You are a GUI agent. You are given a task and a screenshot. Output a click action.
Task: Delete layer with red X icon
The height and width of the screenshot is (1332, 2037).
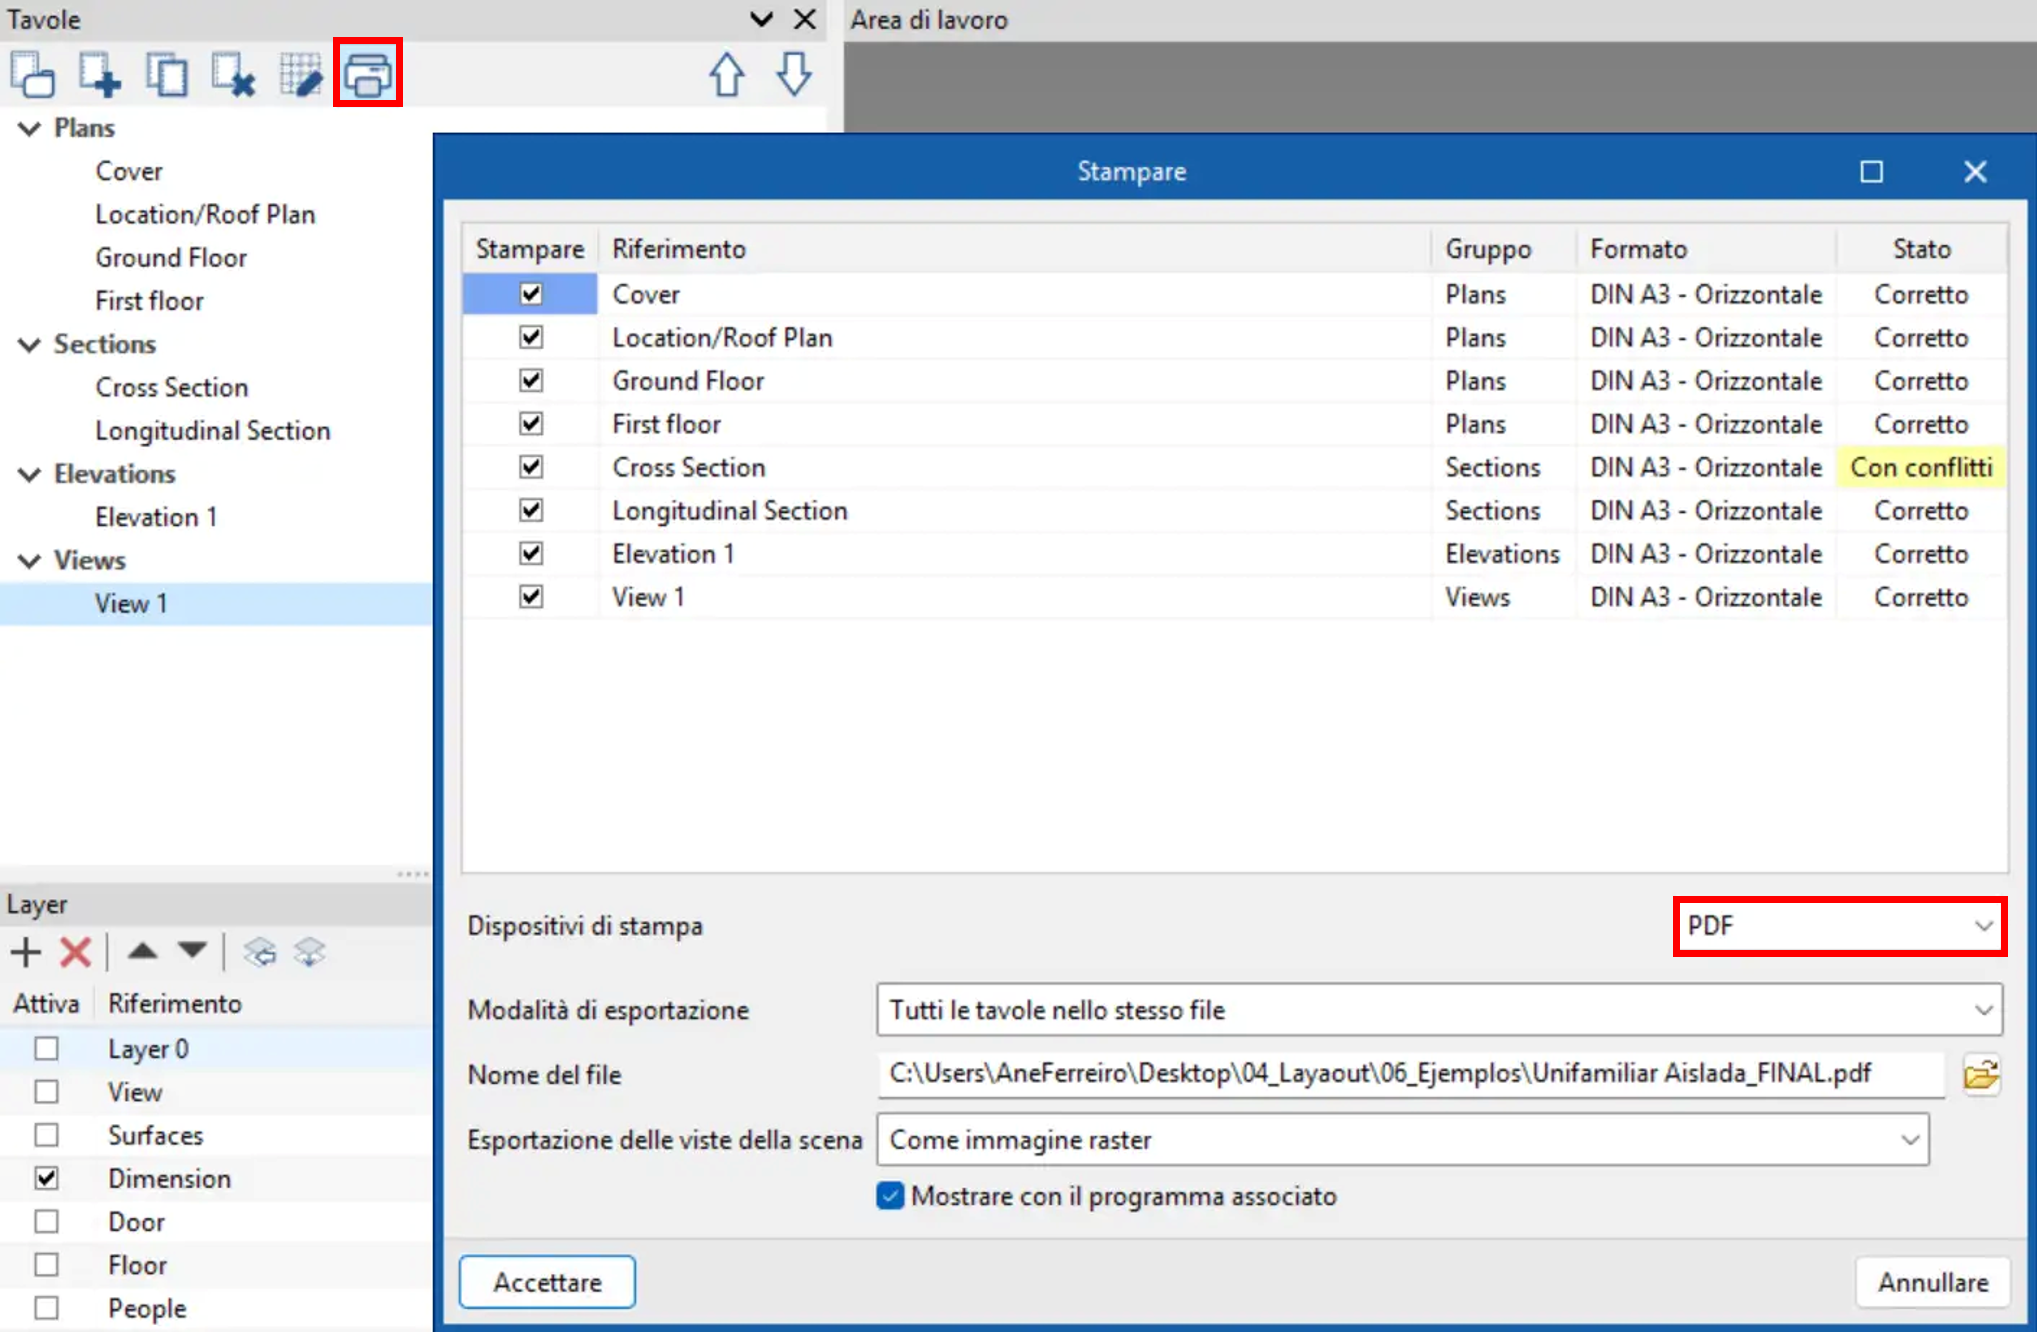point(75,952)
